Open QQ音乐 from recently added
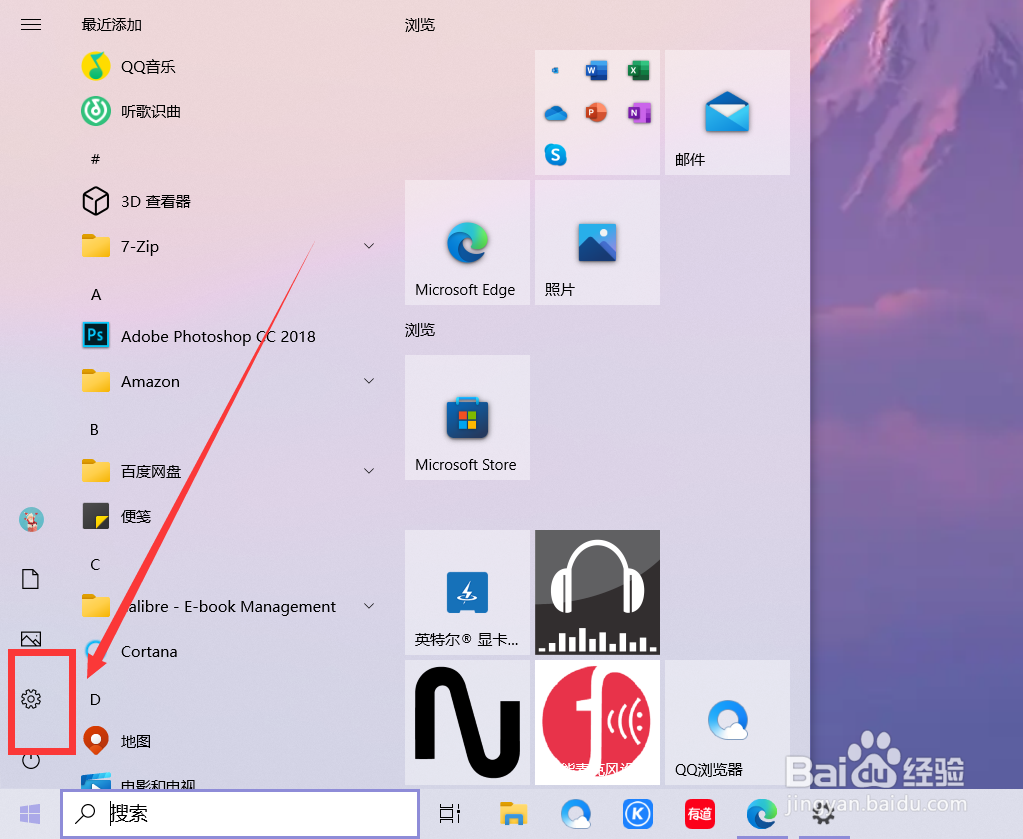 [x=228, y=67]
